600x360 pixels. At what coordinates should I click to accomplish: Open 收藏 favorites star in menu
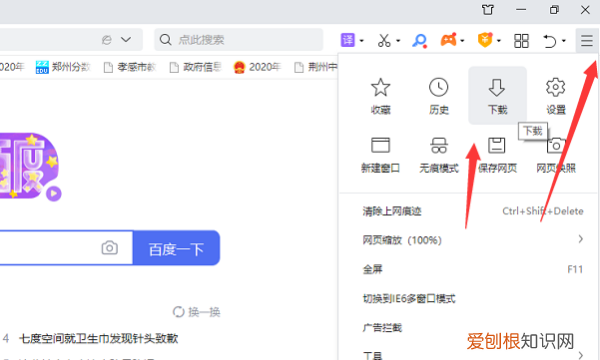click(x=380, y=96)
